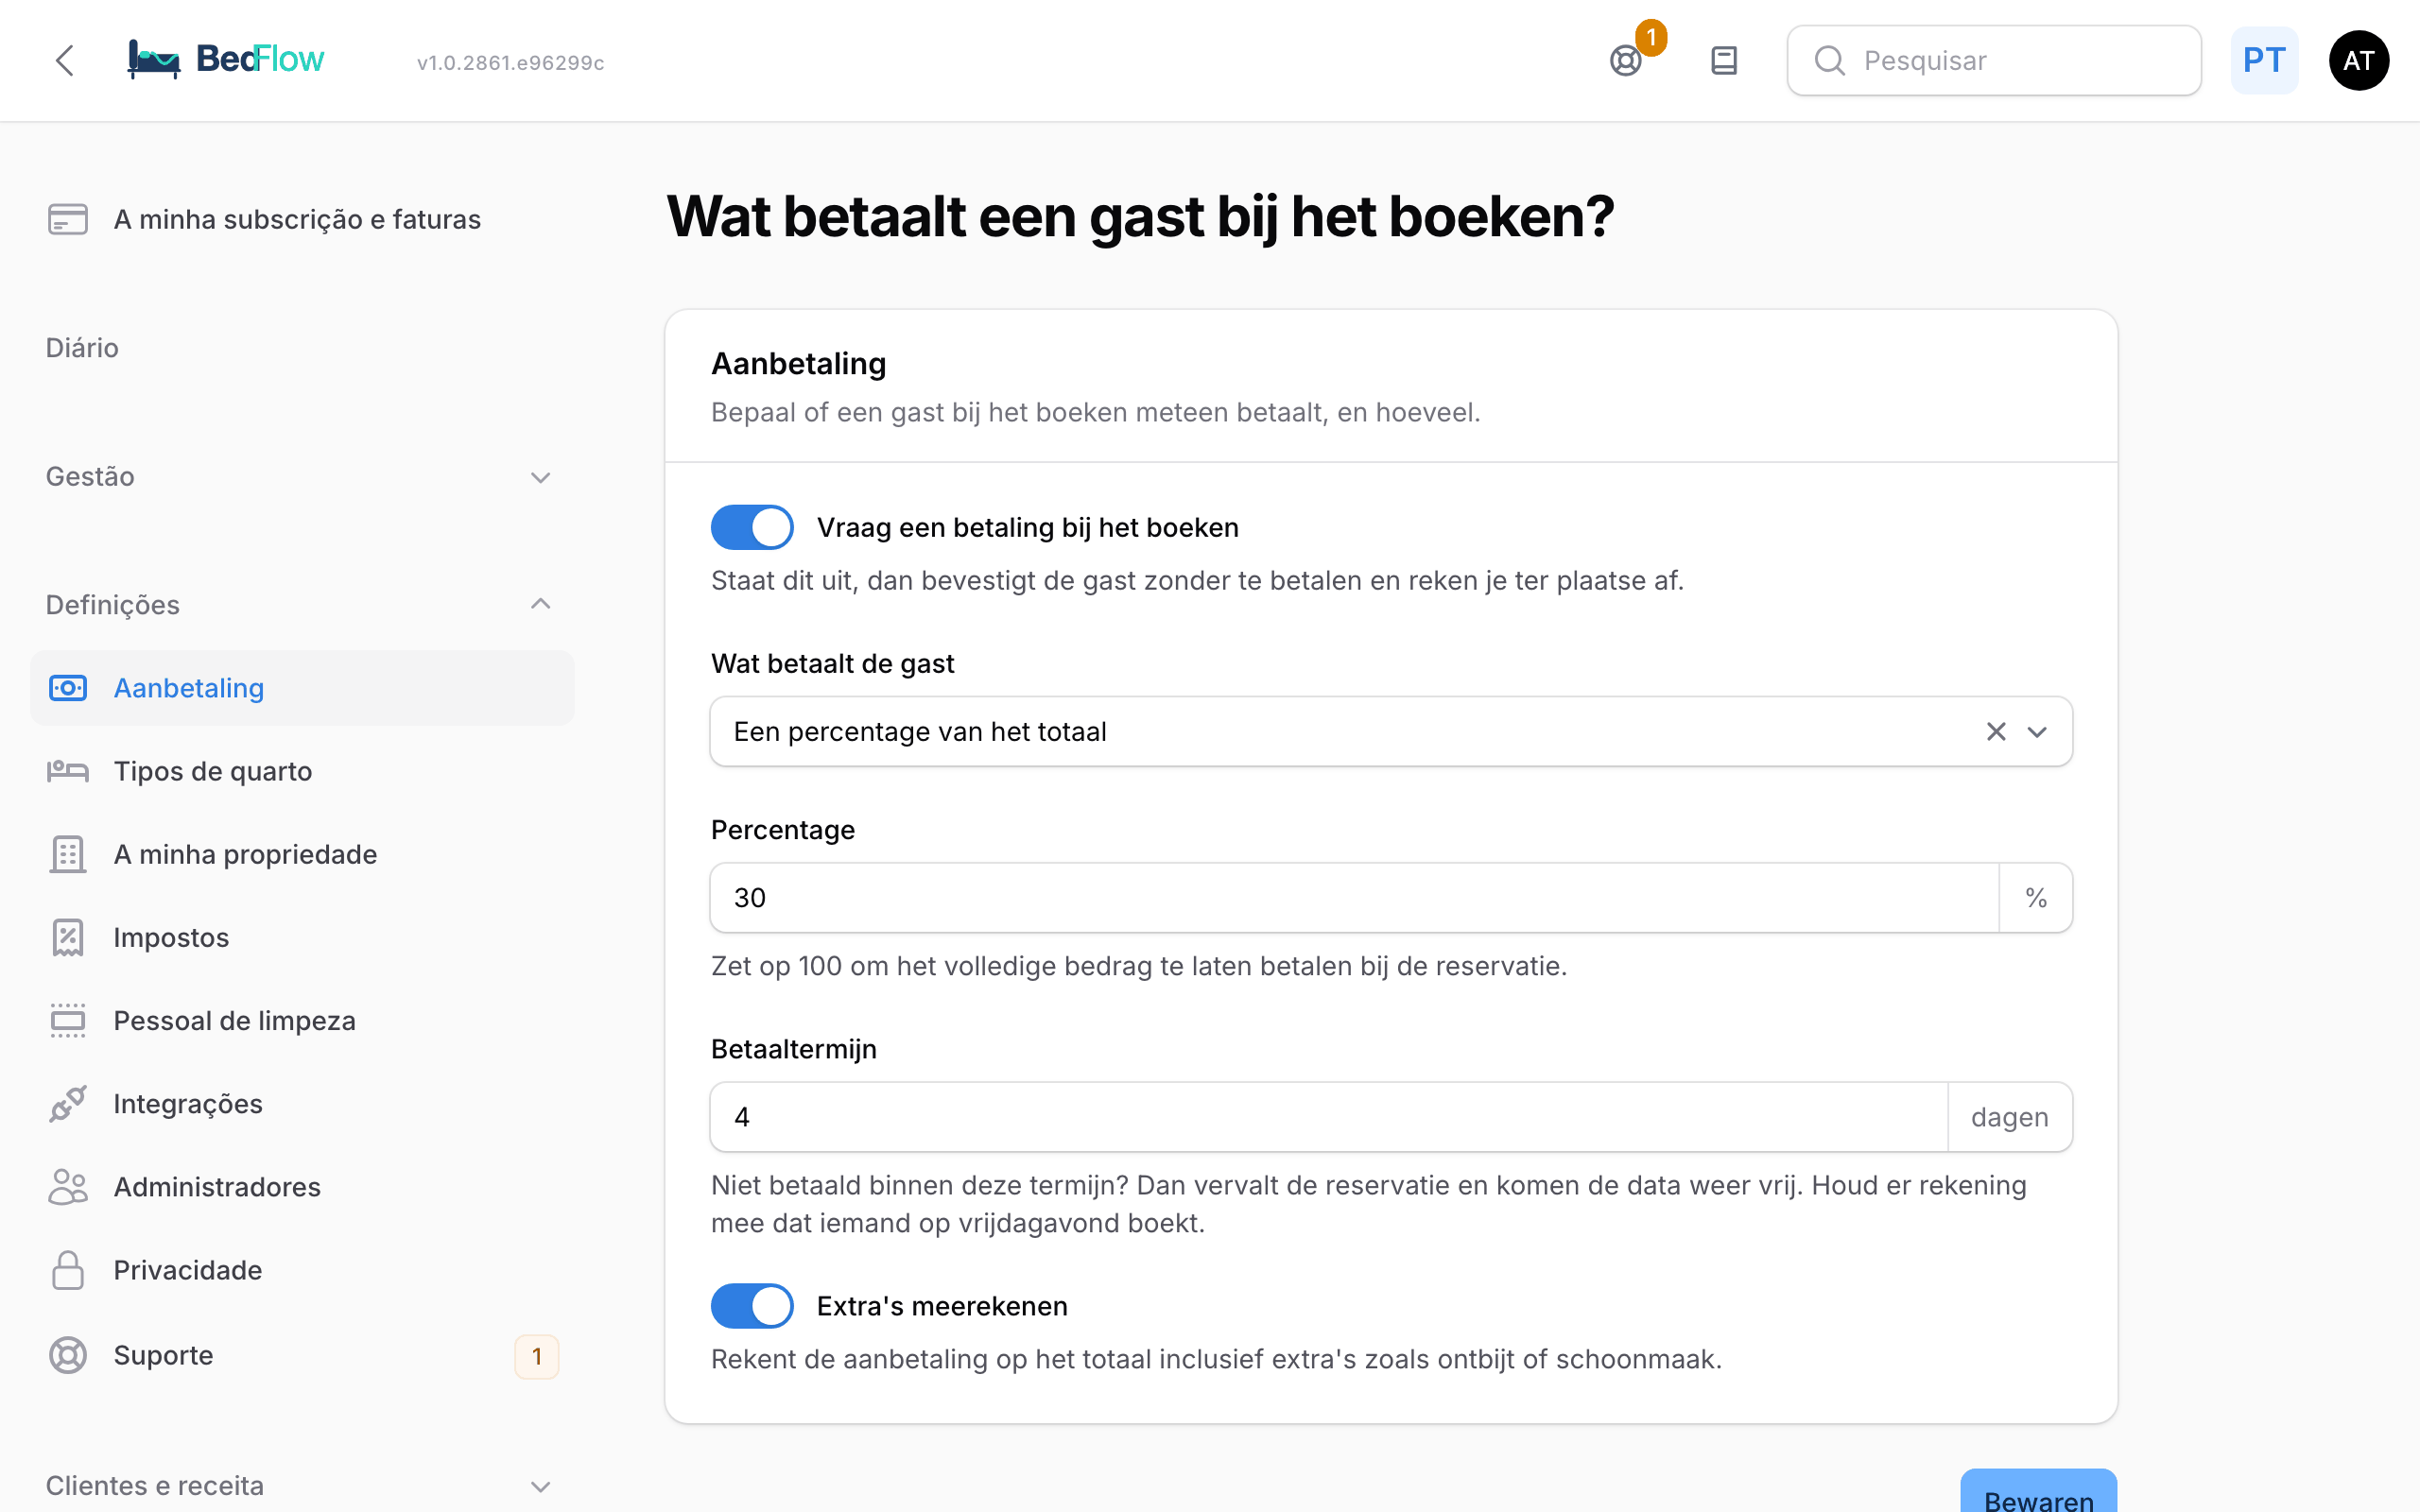Click the Betaaltermijn days input
Image resolution: width=2420 pixels, height=1512 pixels.
click(1329, 1117)
